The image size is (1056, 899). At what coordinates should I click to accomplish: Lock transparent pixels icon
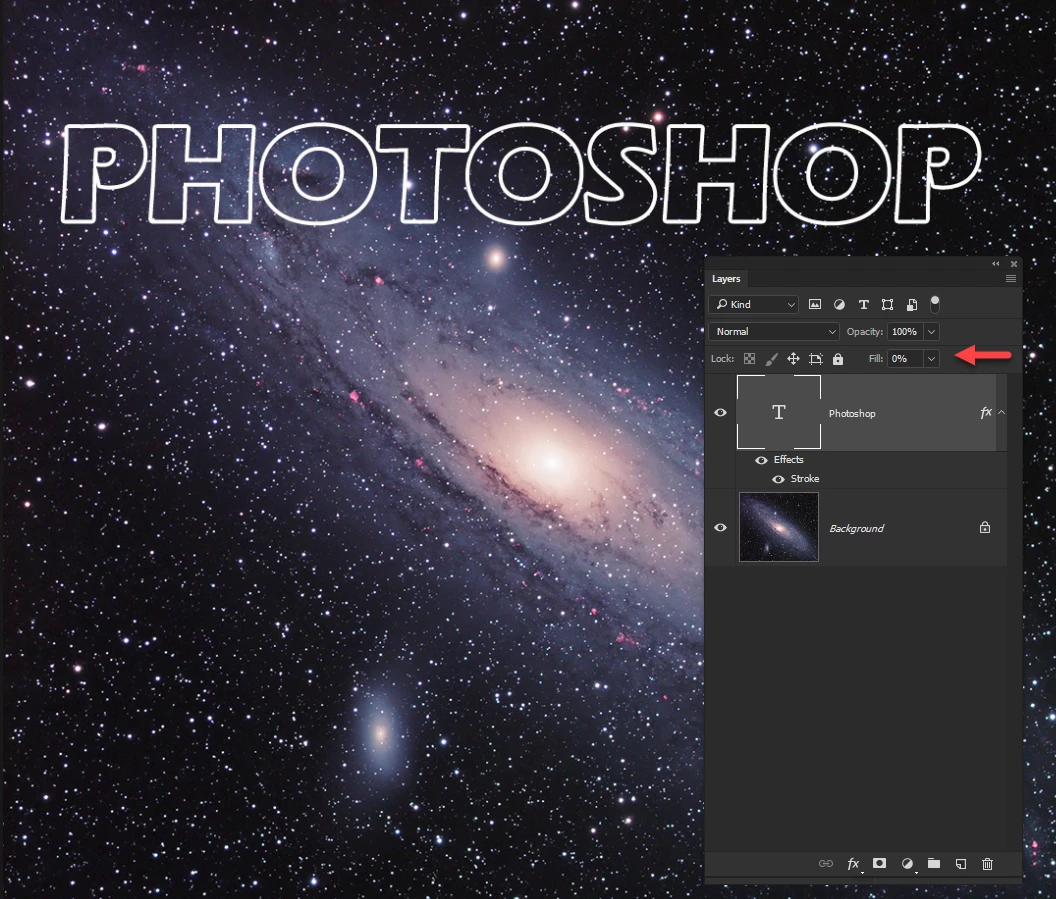point(750,359)
